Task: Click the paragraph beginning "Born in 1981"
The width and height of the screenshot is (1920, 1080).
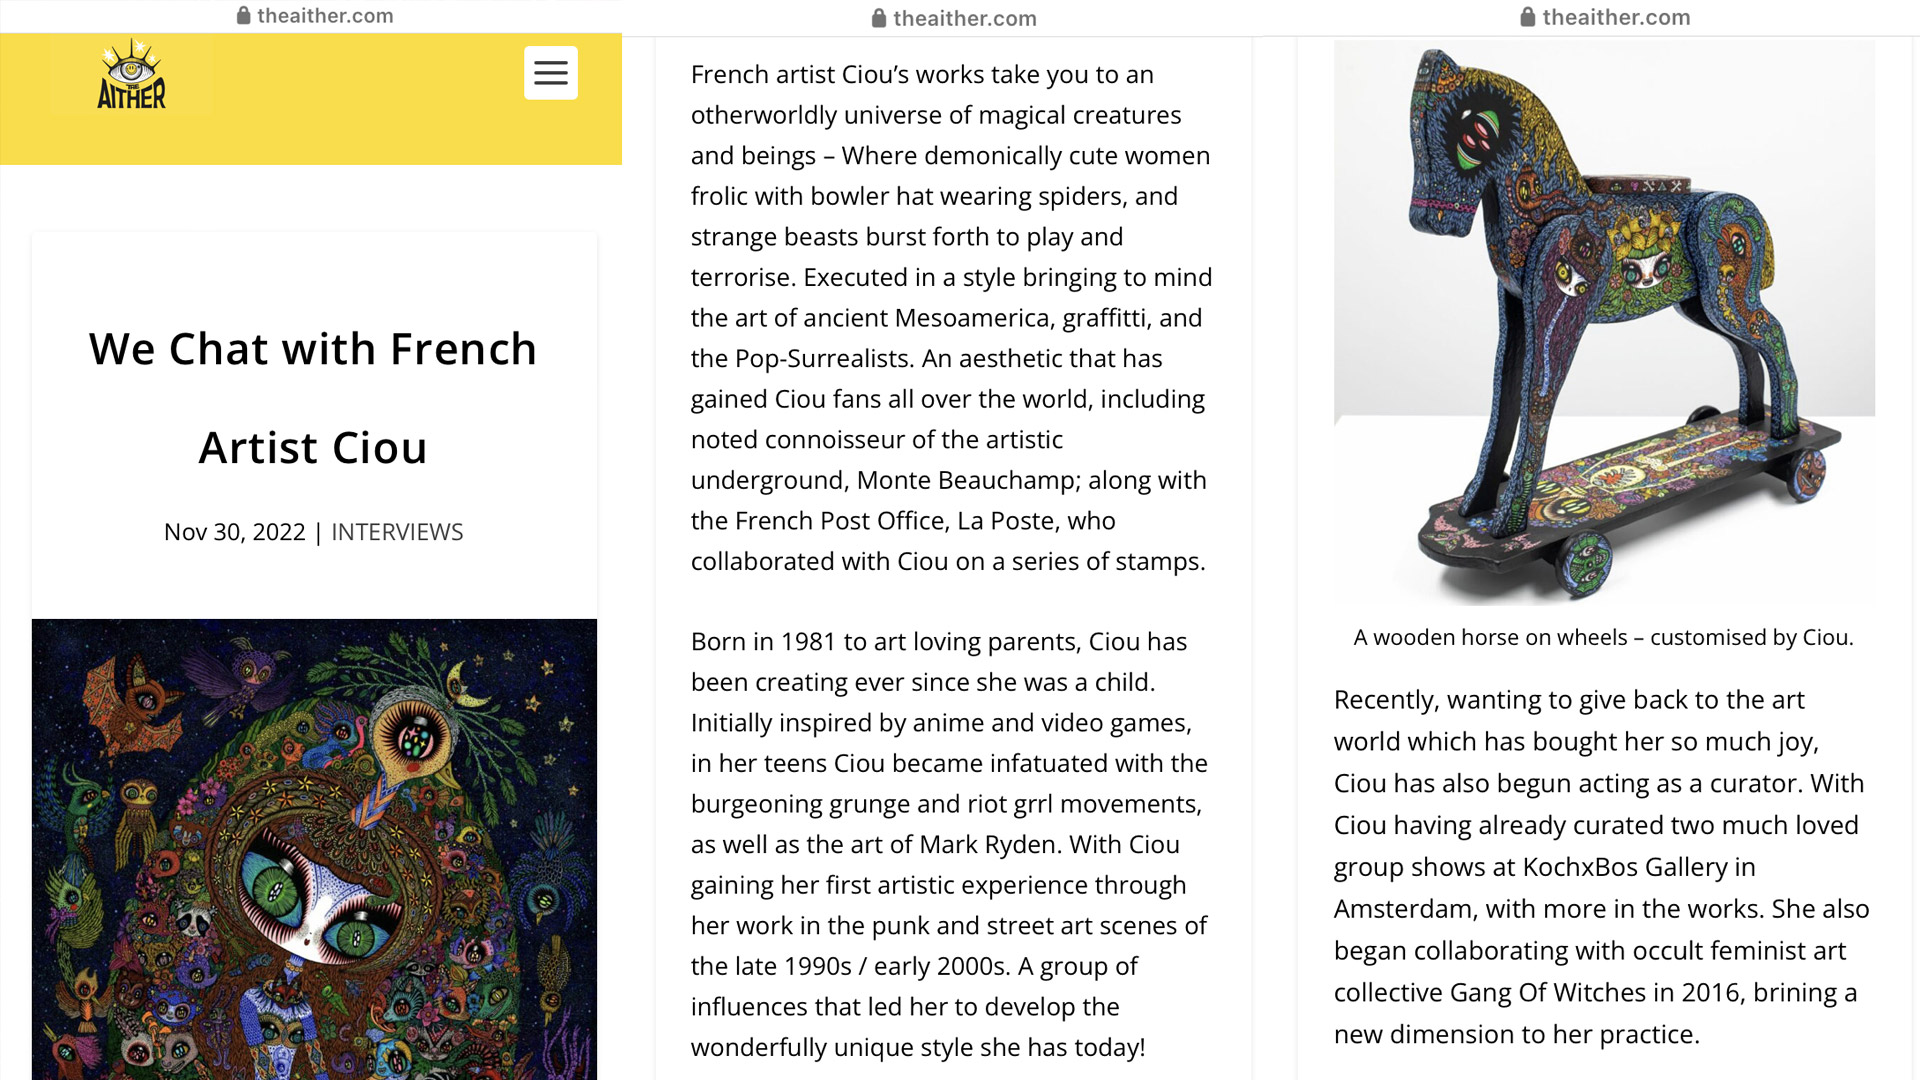Action: (x=950, y=844)
